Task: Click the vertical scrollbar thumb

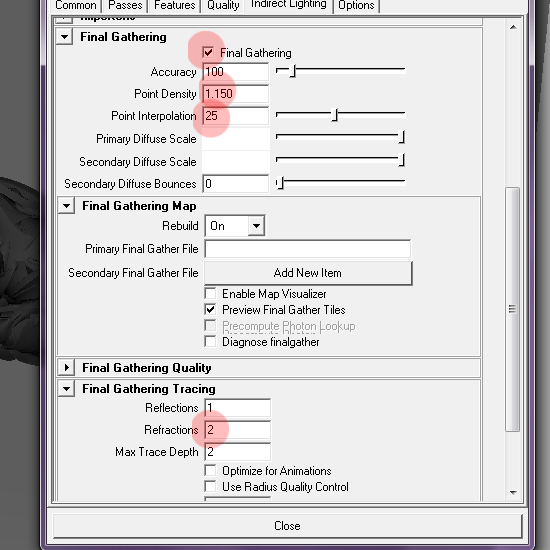Action: tap(512, 309)
